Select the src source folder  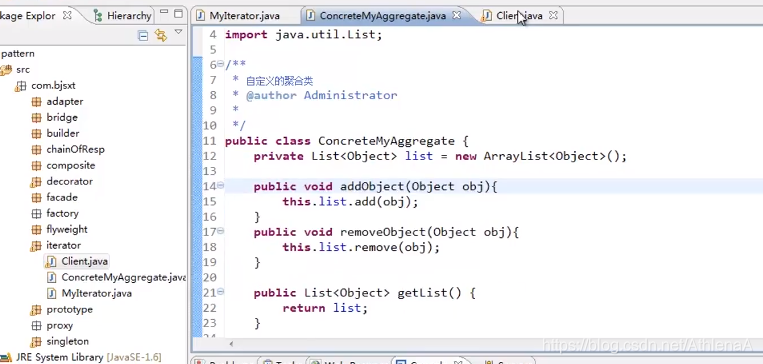point(23,70)
